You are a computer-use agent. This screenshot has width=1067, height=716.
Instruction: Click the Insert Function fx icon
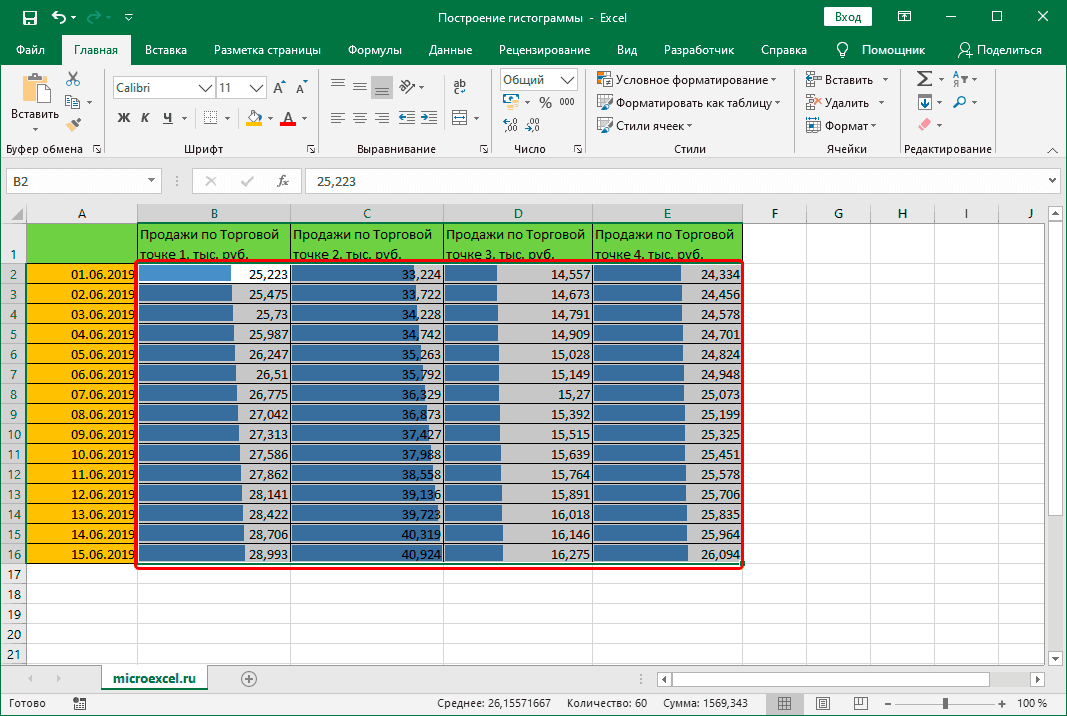(x=283, y=181)
